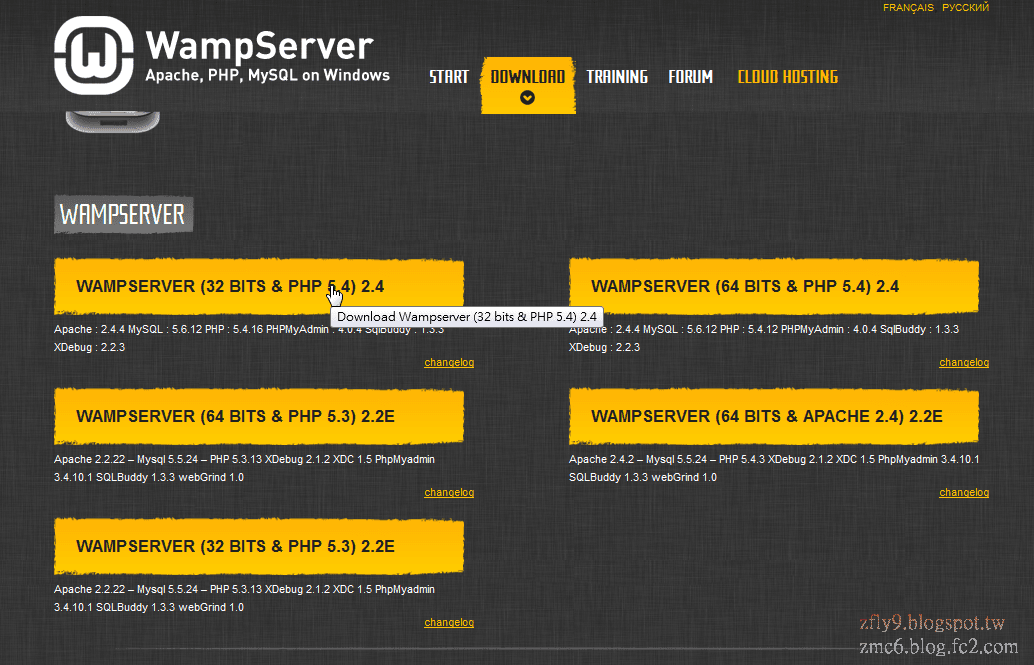Open the CLOUD HOSTING page
Viewport: 1034px width, 665px height.
pyautogui.click(x=787, y=77)
